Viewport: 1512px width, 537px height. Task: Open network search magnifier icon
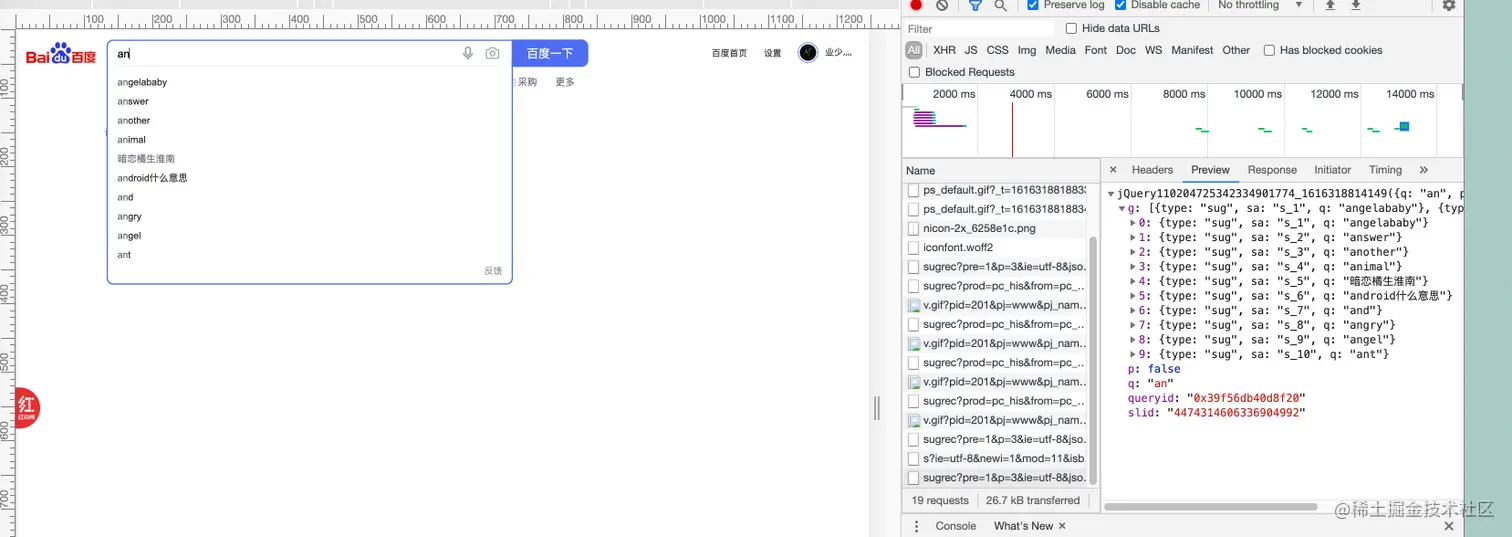[x=1001, y=5]
